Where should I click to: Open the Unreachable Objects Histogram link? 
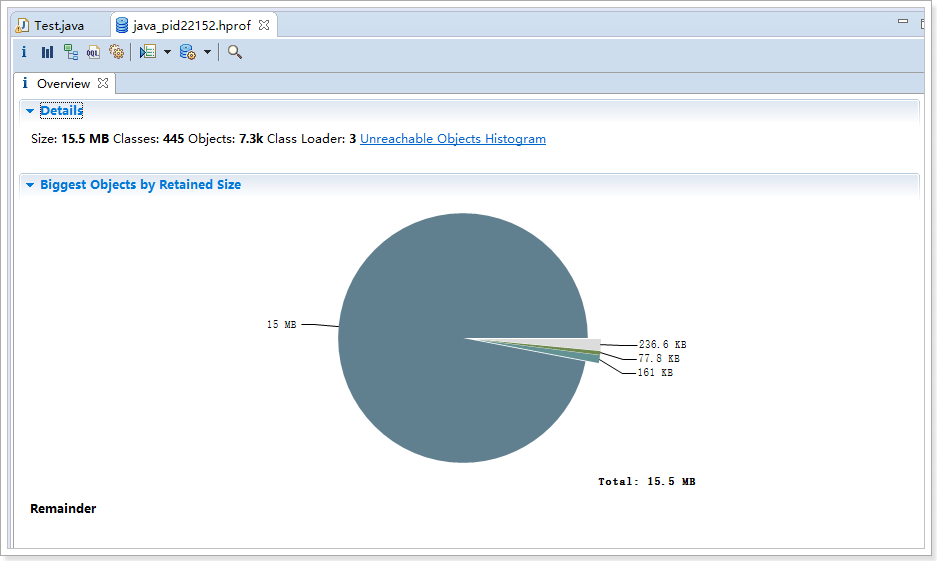452,139
